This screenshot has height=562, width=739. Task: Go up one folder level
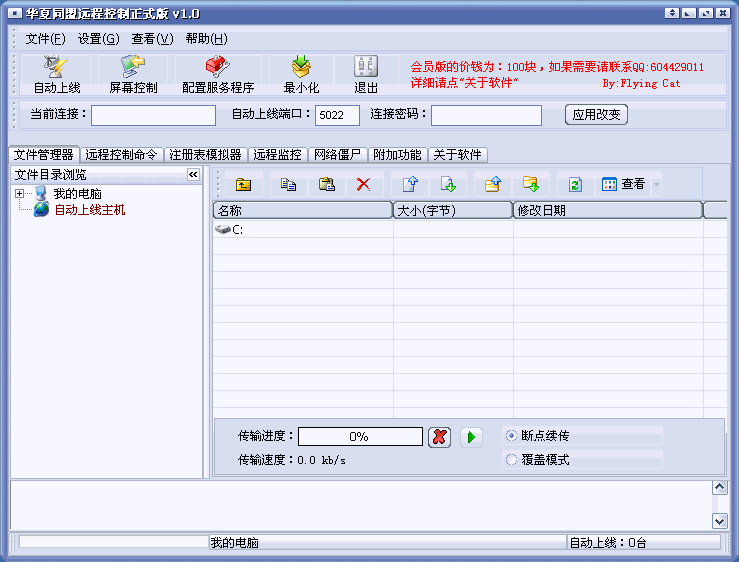243,184
